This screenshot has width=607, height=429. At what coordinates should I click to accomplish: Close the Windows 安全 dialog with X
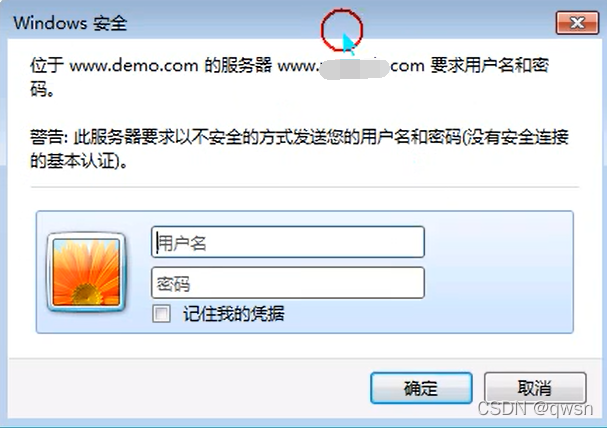coord(577,23)
